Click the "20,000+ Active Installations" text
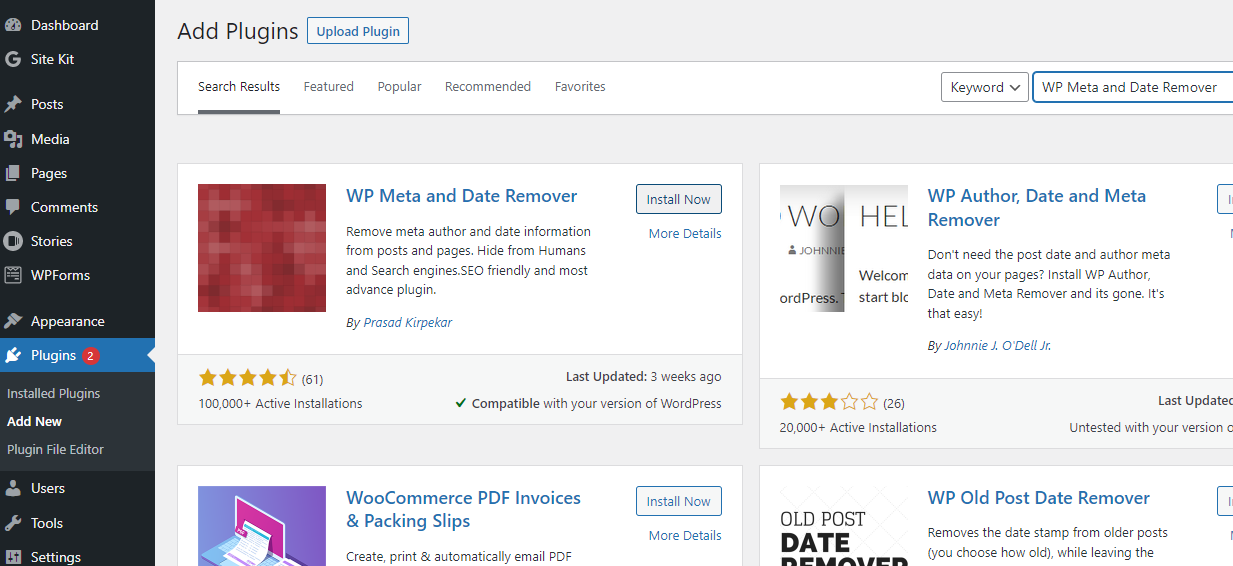 859,427
